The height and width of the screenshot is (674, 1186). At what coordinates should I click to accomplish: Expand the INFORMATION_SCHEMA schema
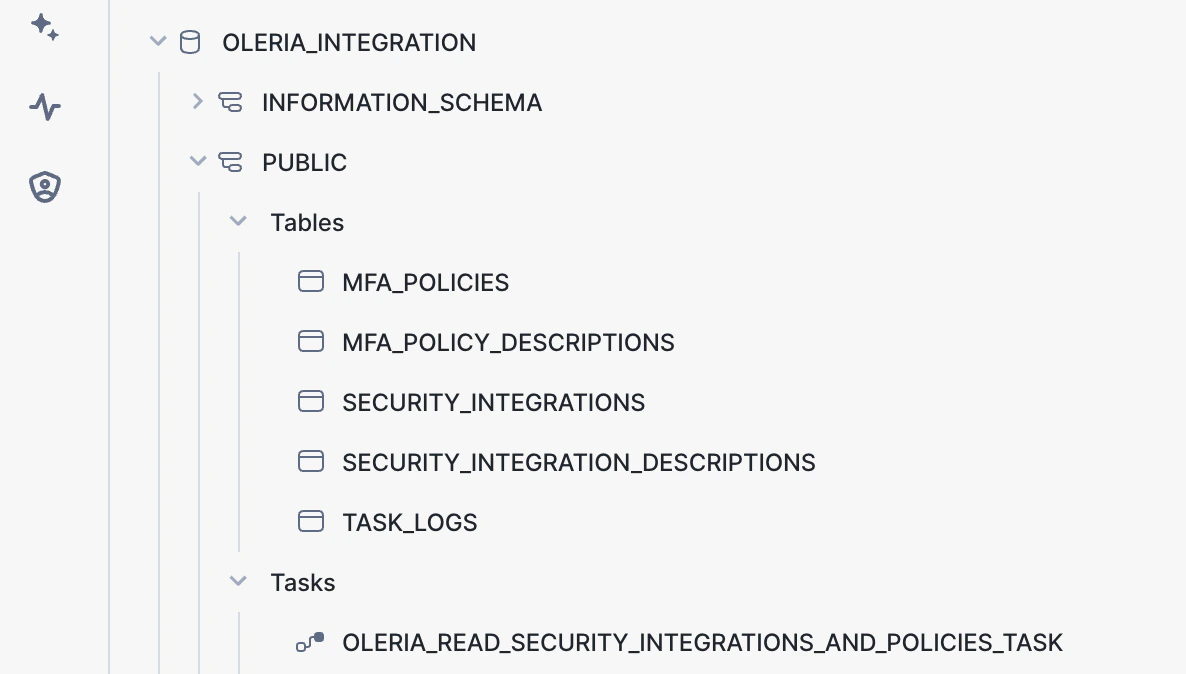(197, 101)
